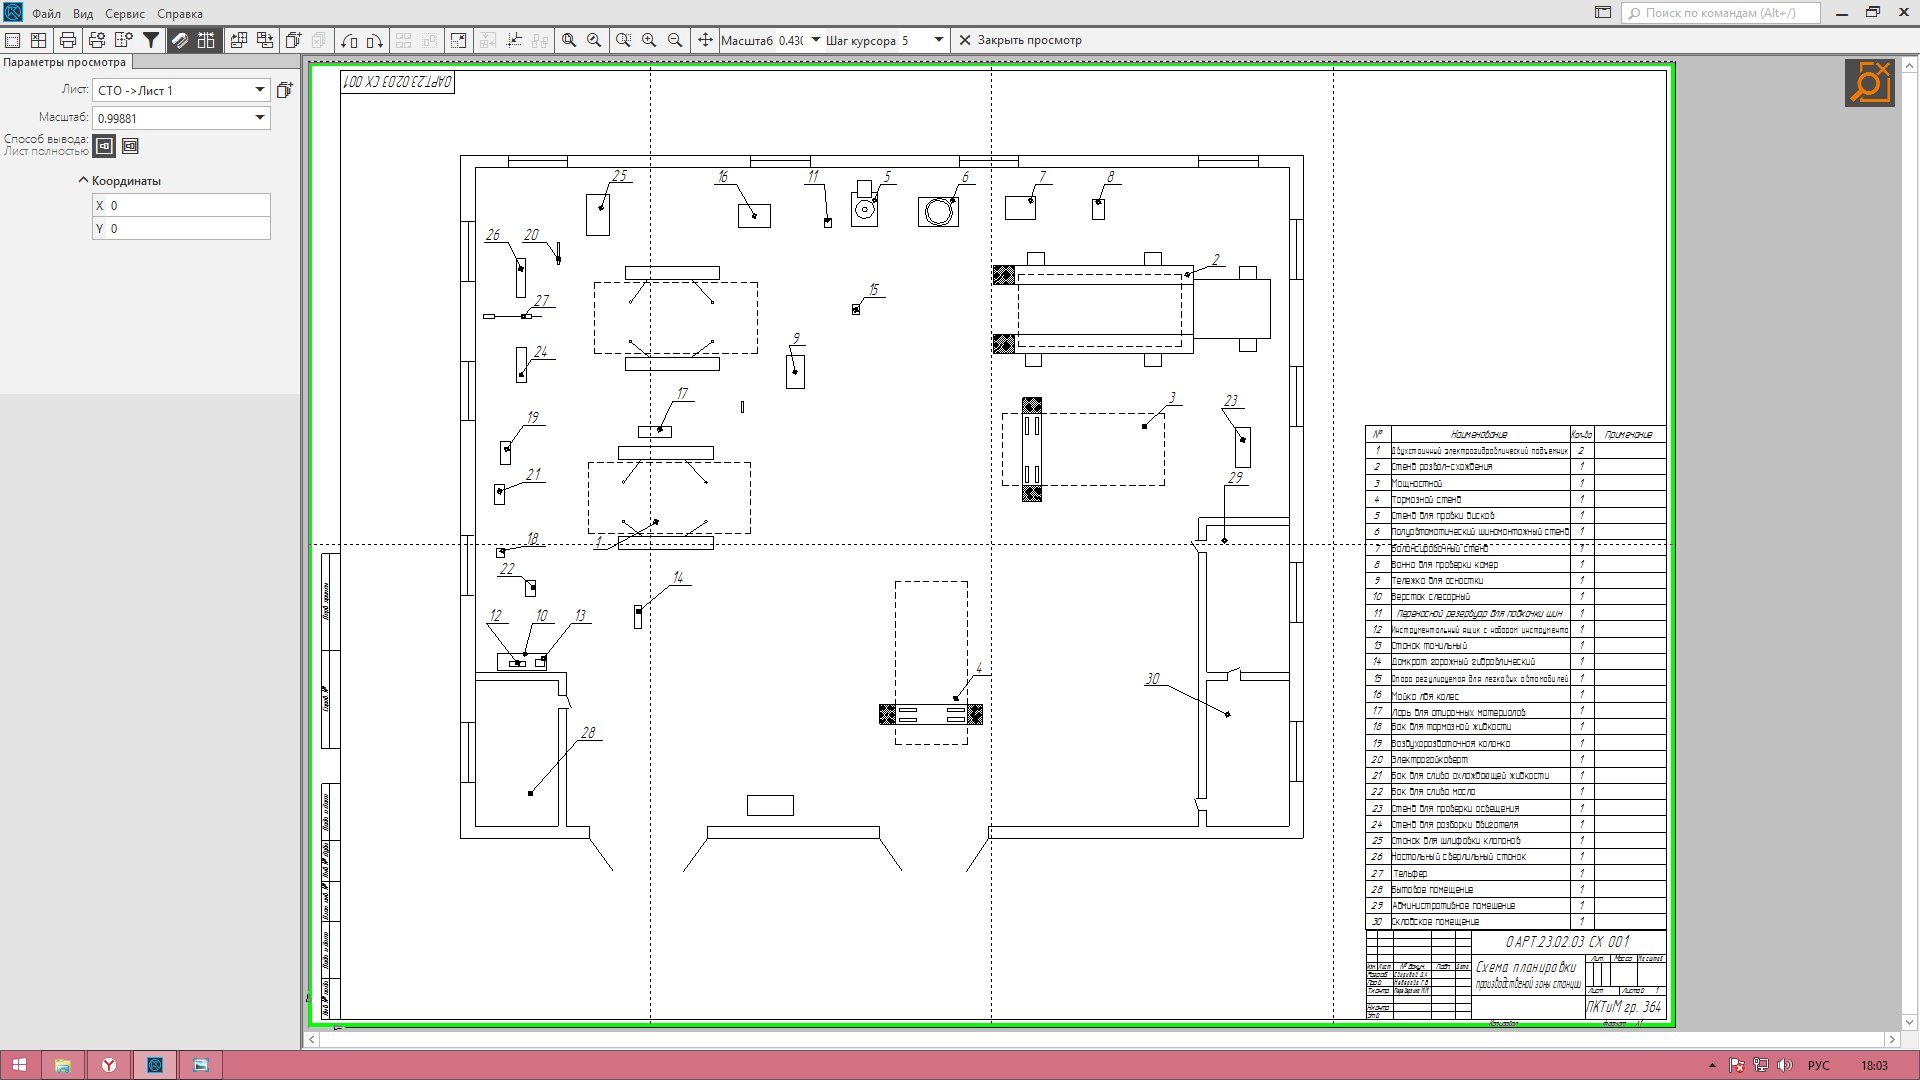
Task: Click Закрыть просмотр button
Action: [x=1020, y=40]
